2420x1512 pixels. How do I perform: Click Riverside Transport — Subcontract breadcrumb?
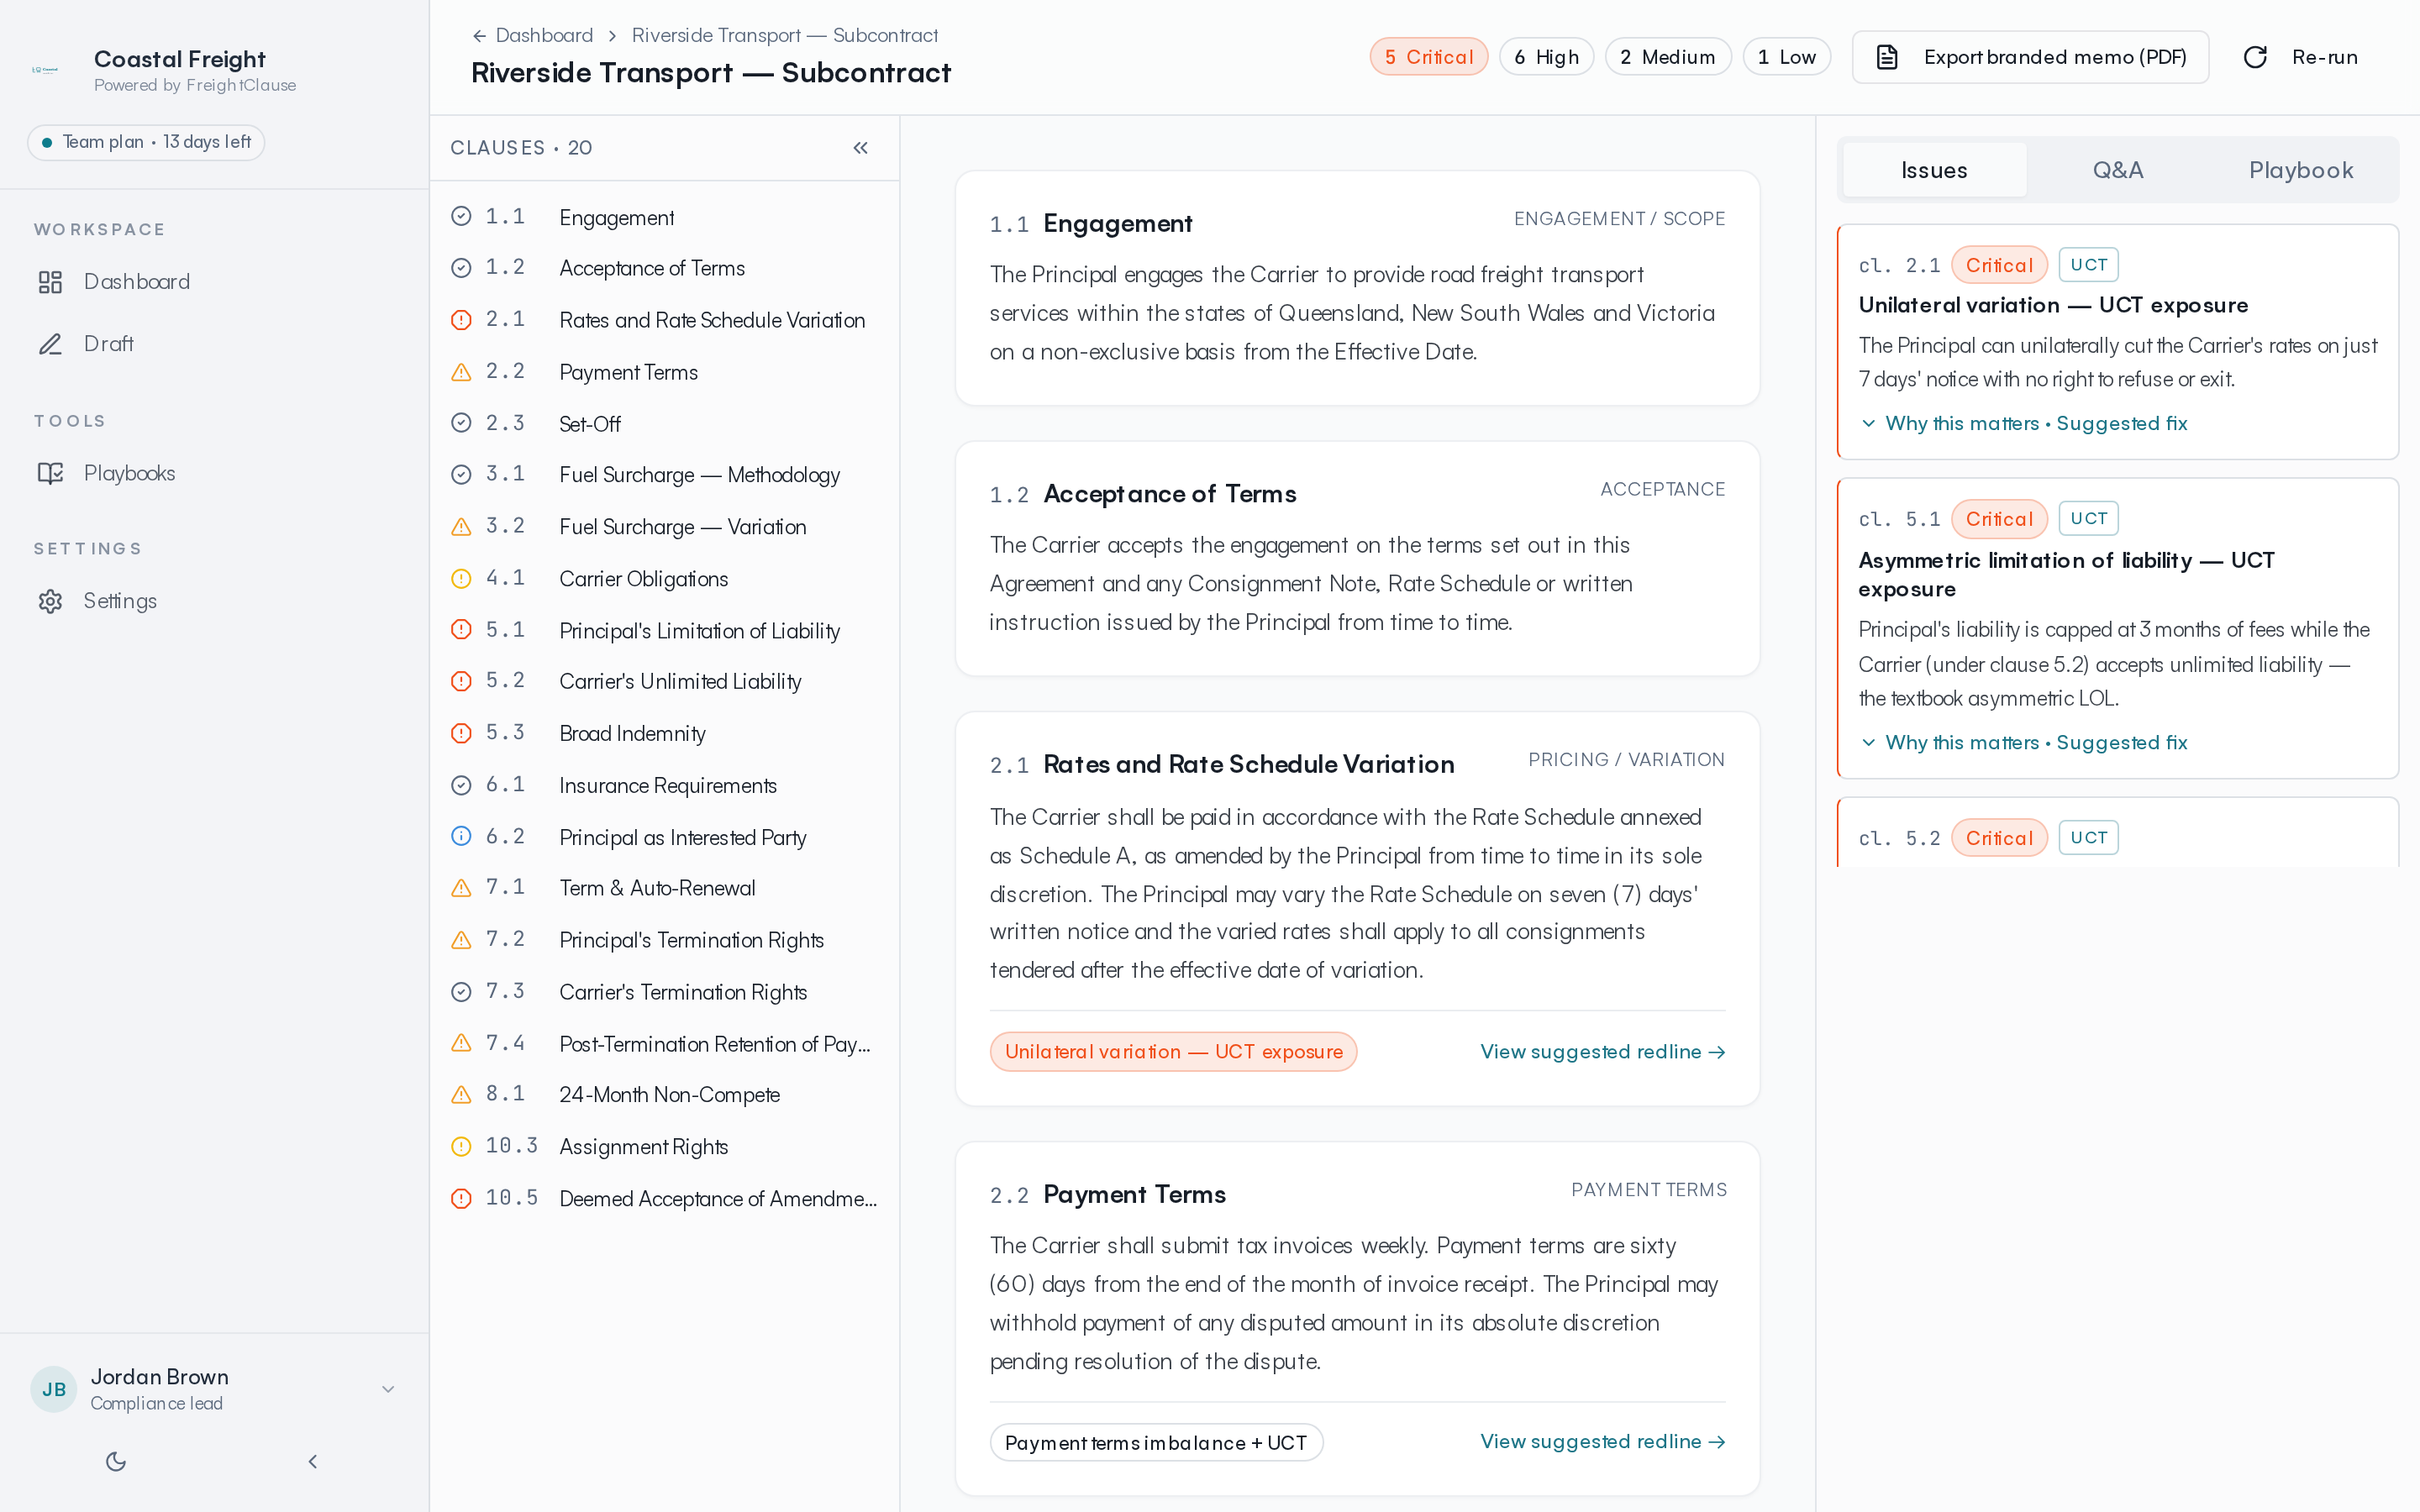pyautogui.click(x=785, y=36)
